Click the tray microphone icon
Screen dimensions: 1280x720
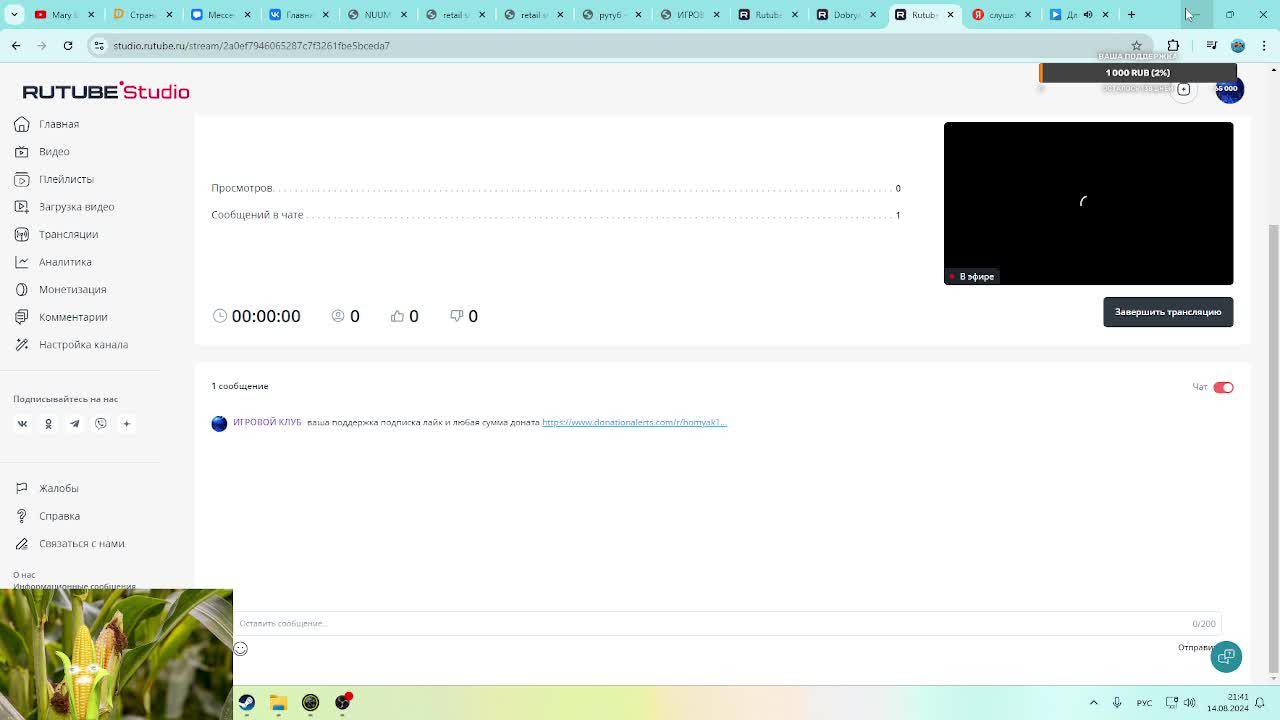coord(1117,703)
